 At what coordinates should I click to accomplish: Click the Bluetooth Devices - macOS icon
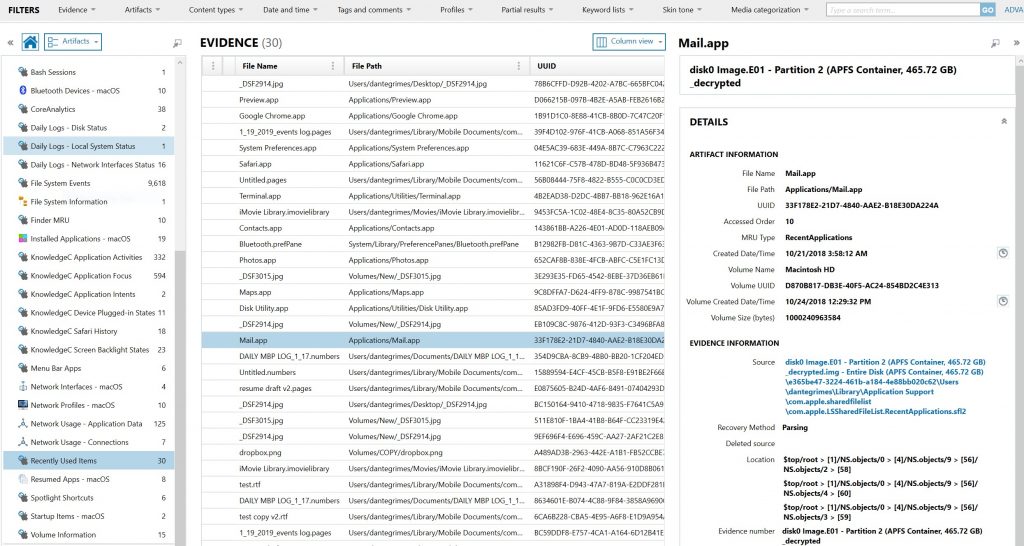point(23,91)
